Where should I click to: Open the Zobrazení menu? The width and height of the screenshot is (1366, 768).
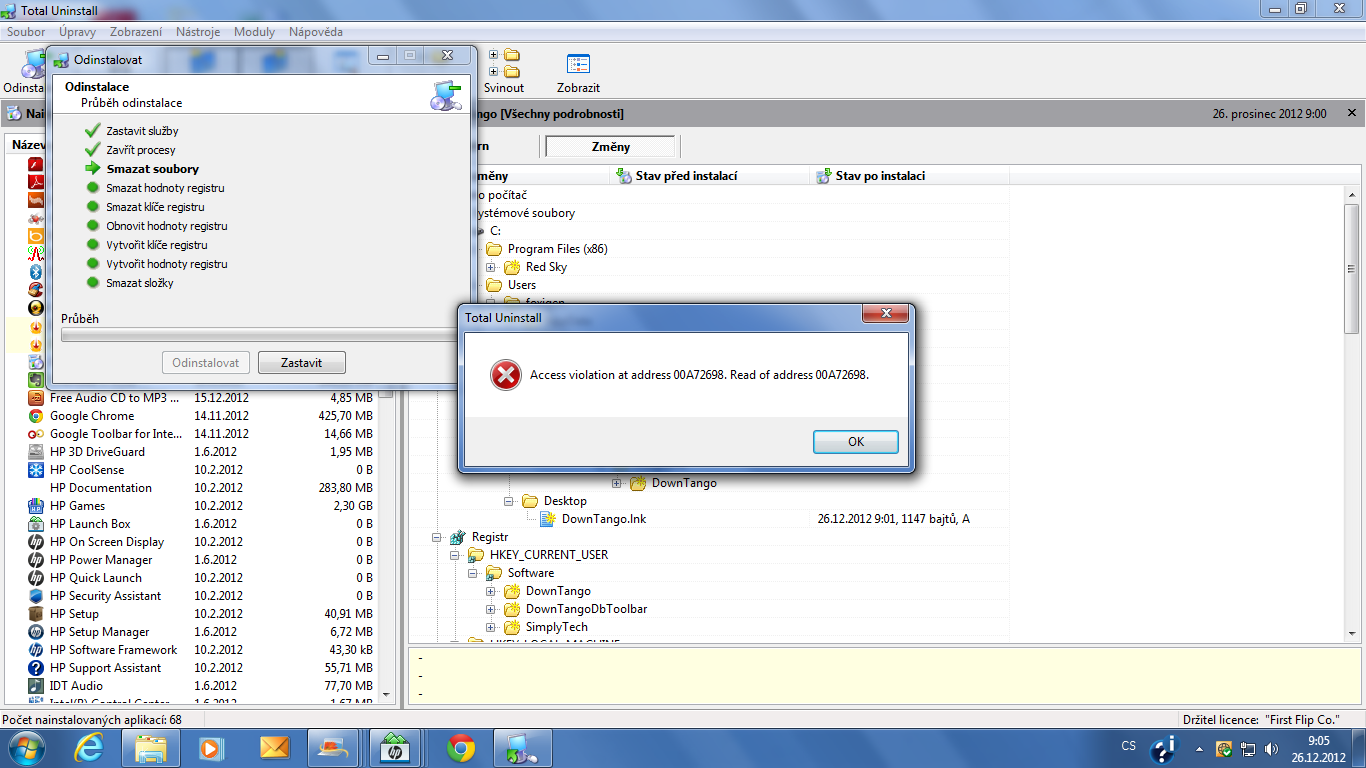tap(136, 32)
